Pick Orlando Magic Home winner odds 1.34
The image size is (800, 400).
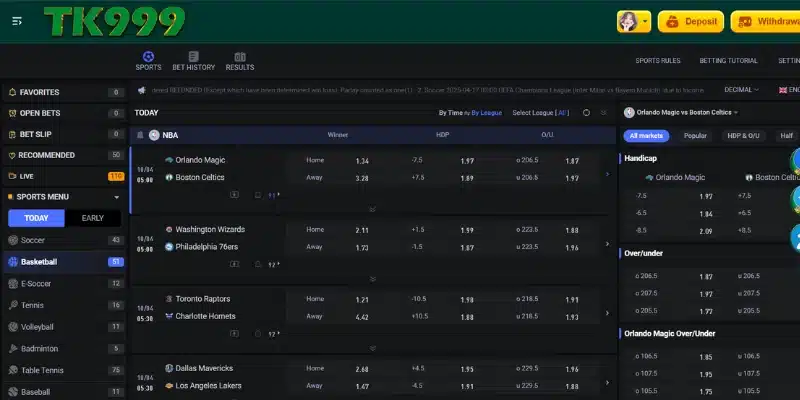pyautogui.click(x=362, y=160)
